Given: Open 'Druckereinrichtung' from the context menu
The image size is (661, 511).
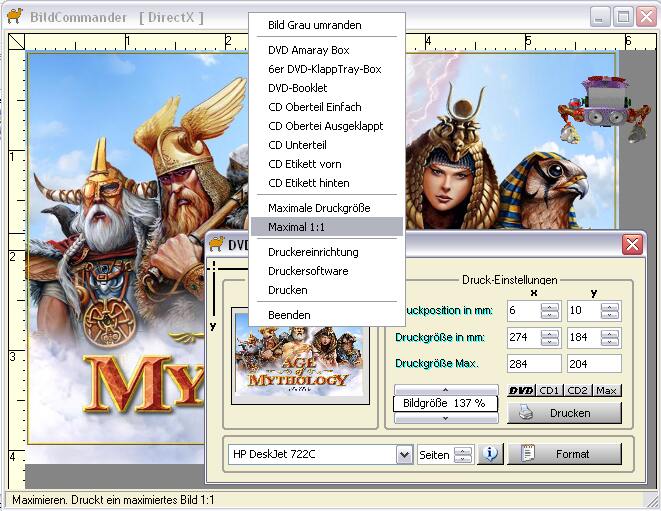Looking at the screenshot, I should 312,252.
